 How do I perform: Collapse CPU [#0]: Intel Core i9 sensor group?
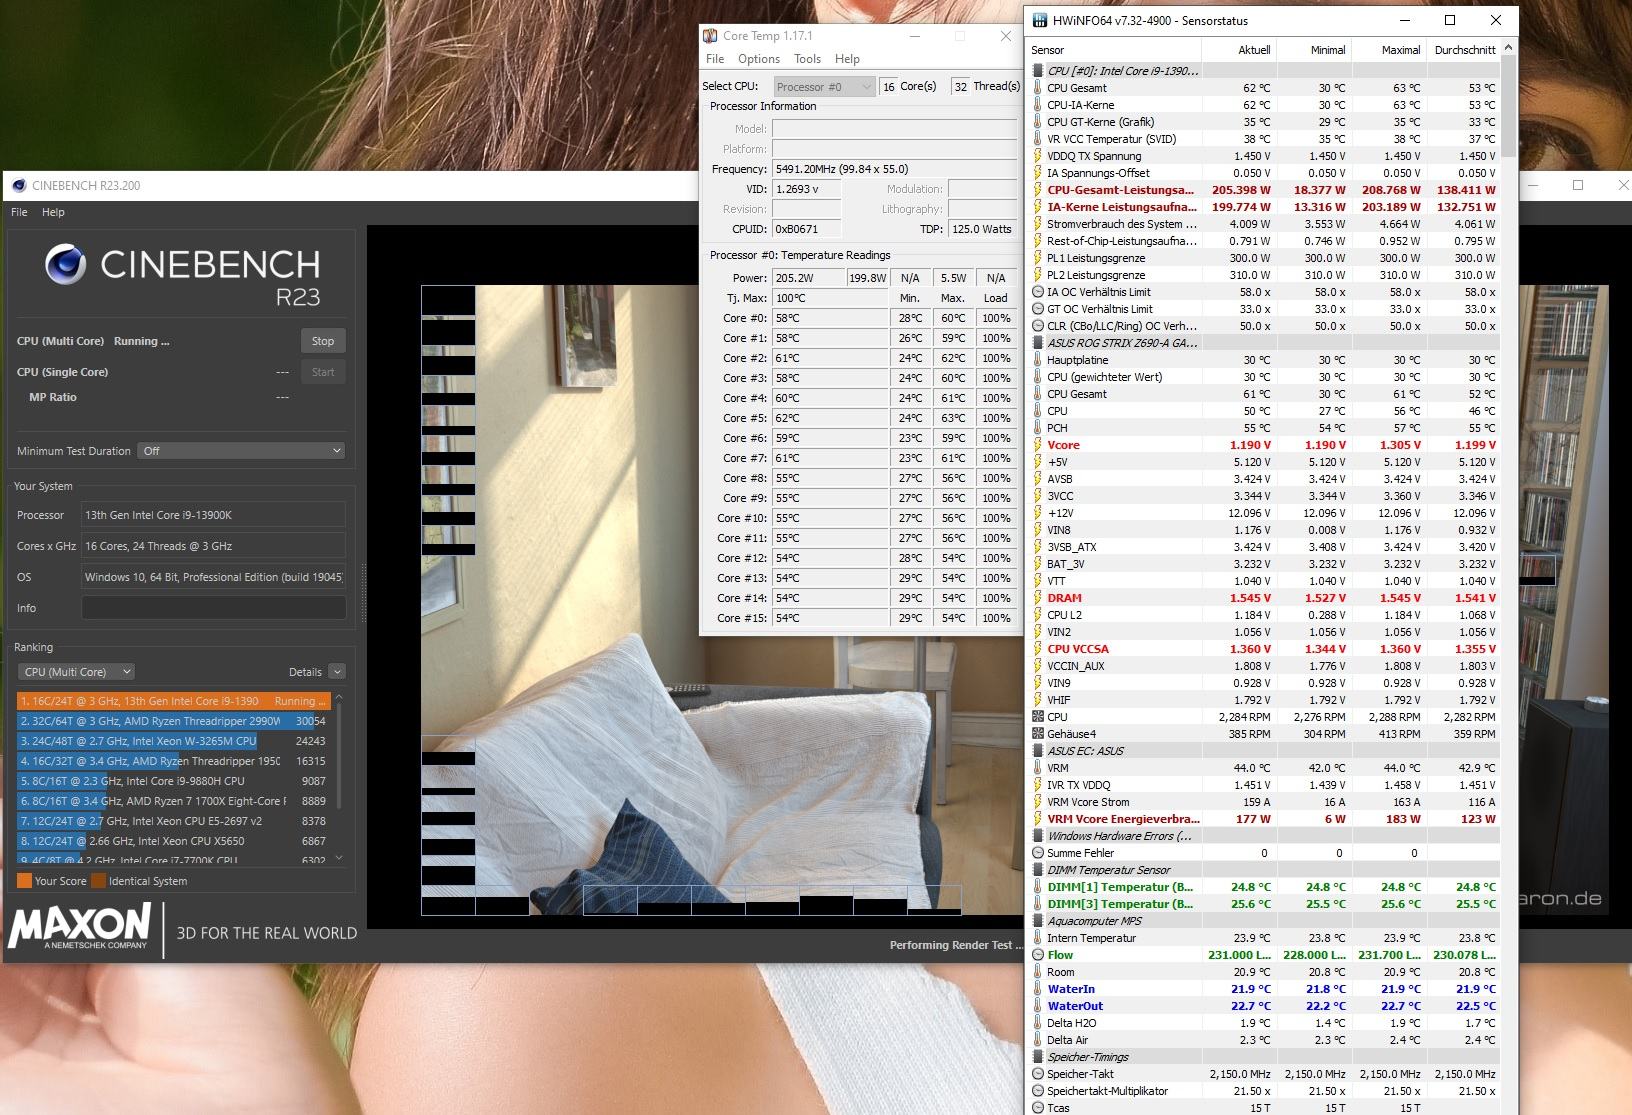click(1037, 71)
